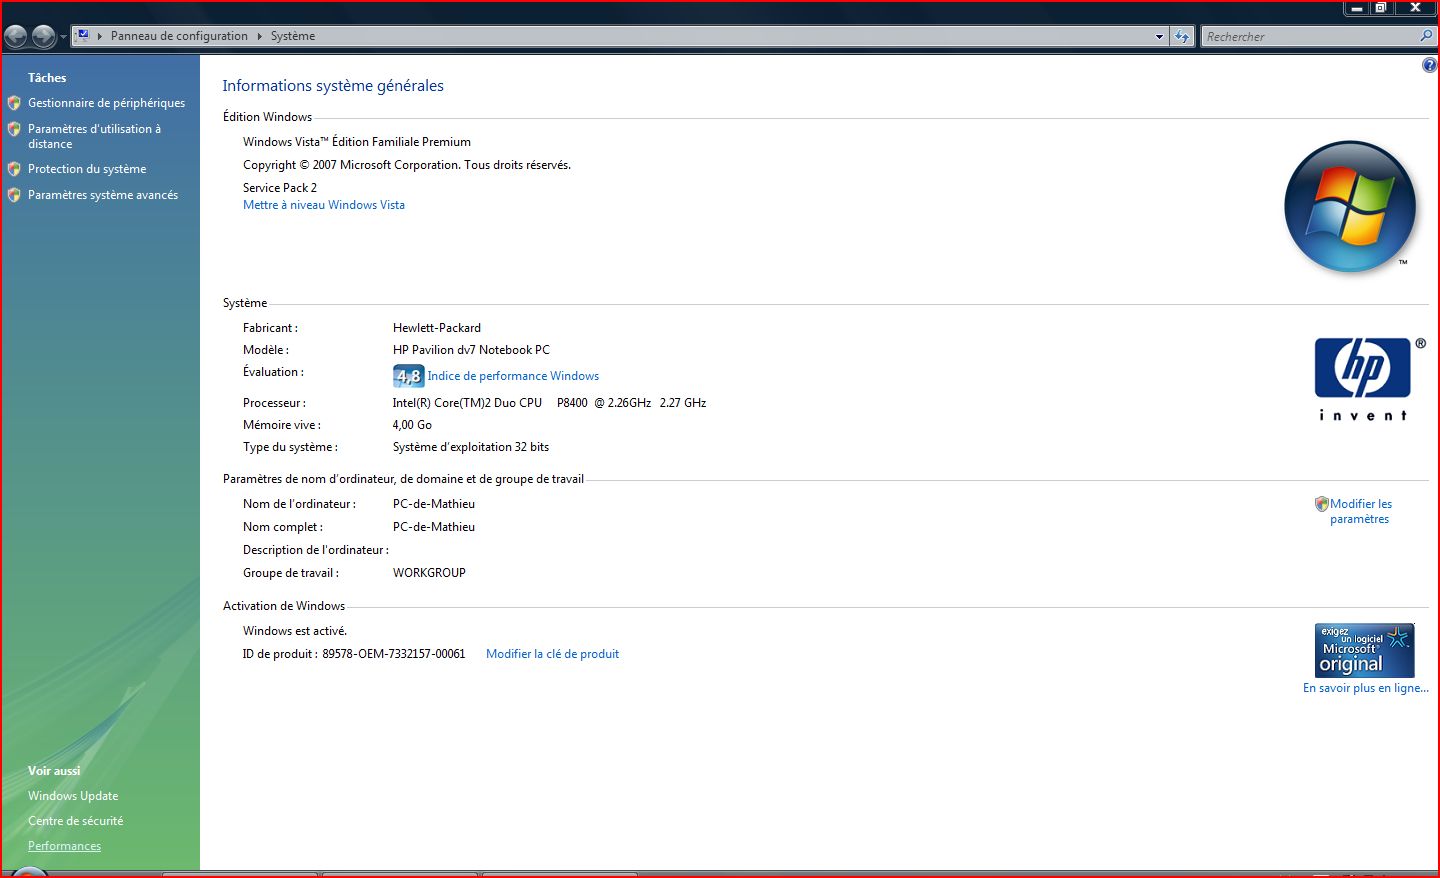Click product ID 89578-OEM-7332157-00061

[394, 654]
